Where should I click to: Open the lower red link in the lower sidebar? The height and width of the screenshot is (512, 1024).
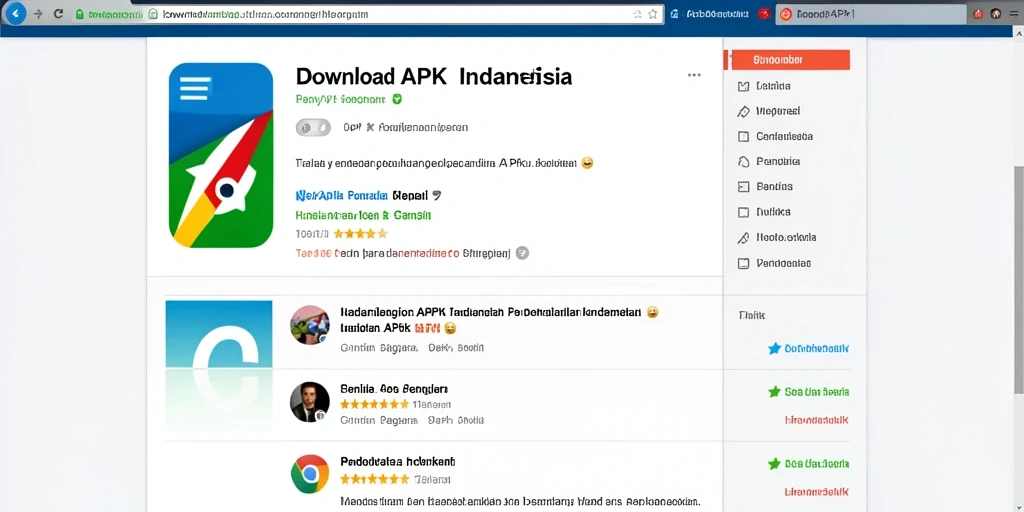click(x=817, y=491)
